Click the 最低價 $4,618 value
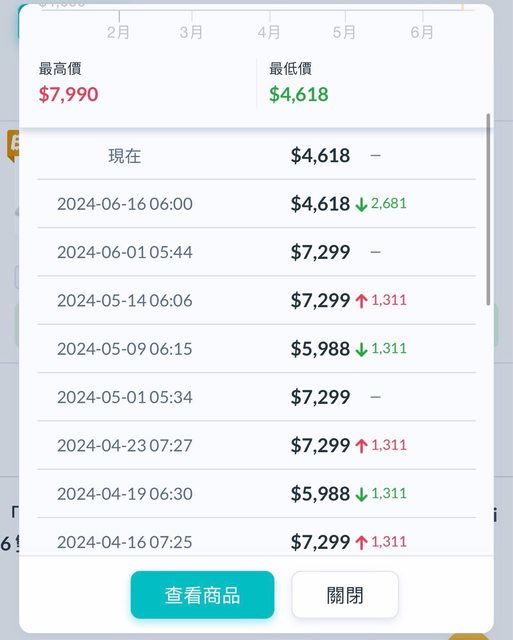The width and height of the screenshot is (513, 640). tap(299, 94)
